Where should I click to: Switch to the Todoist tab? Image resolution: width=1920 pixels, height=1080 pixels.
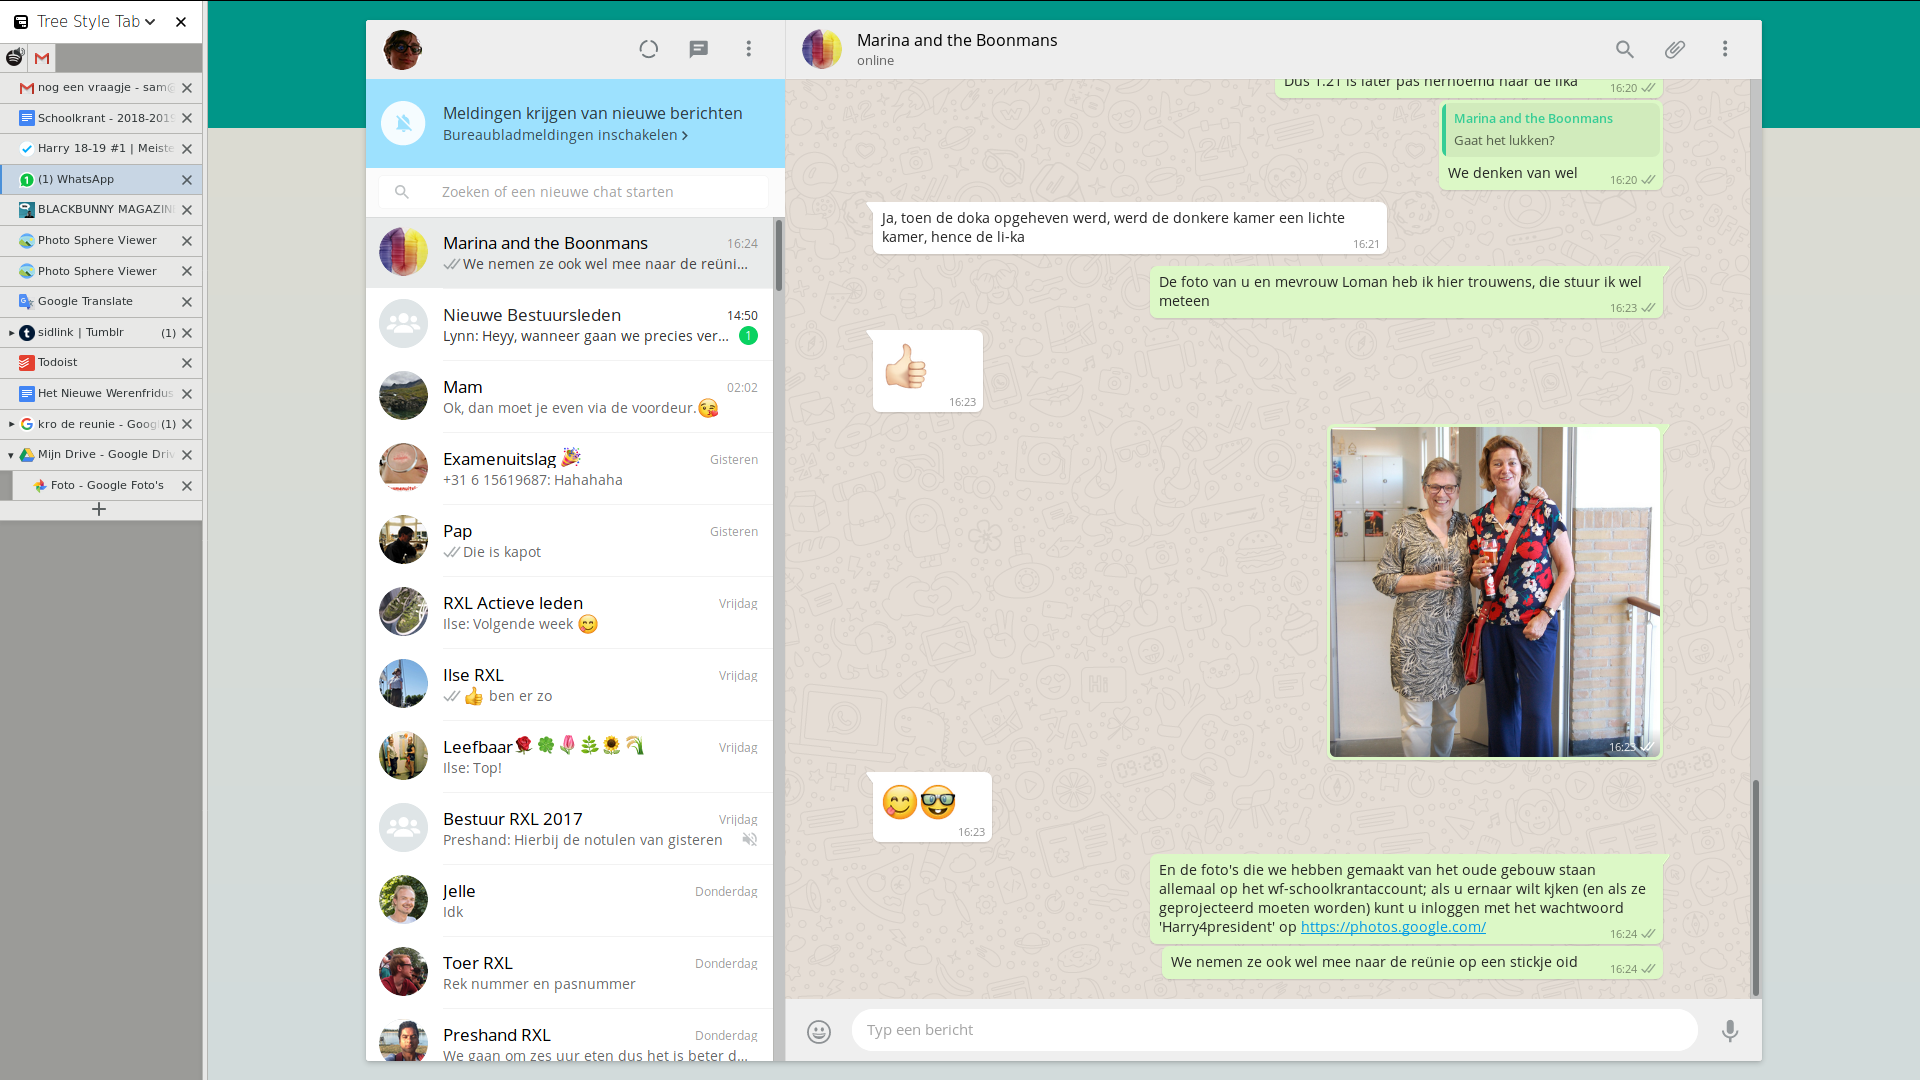point(58,363)
